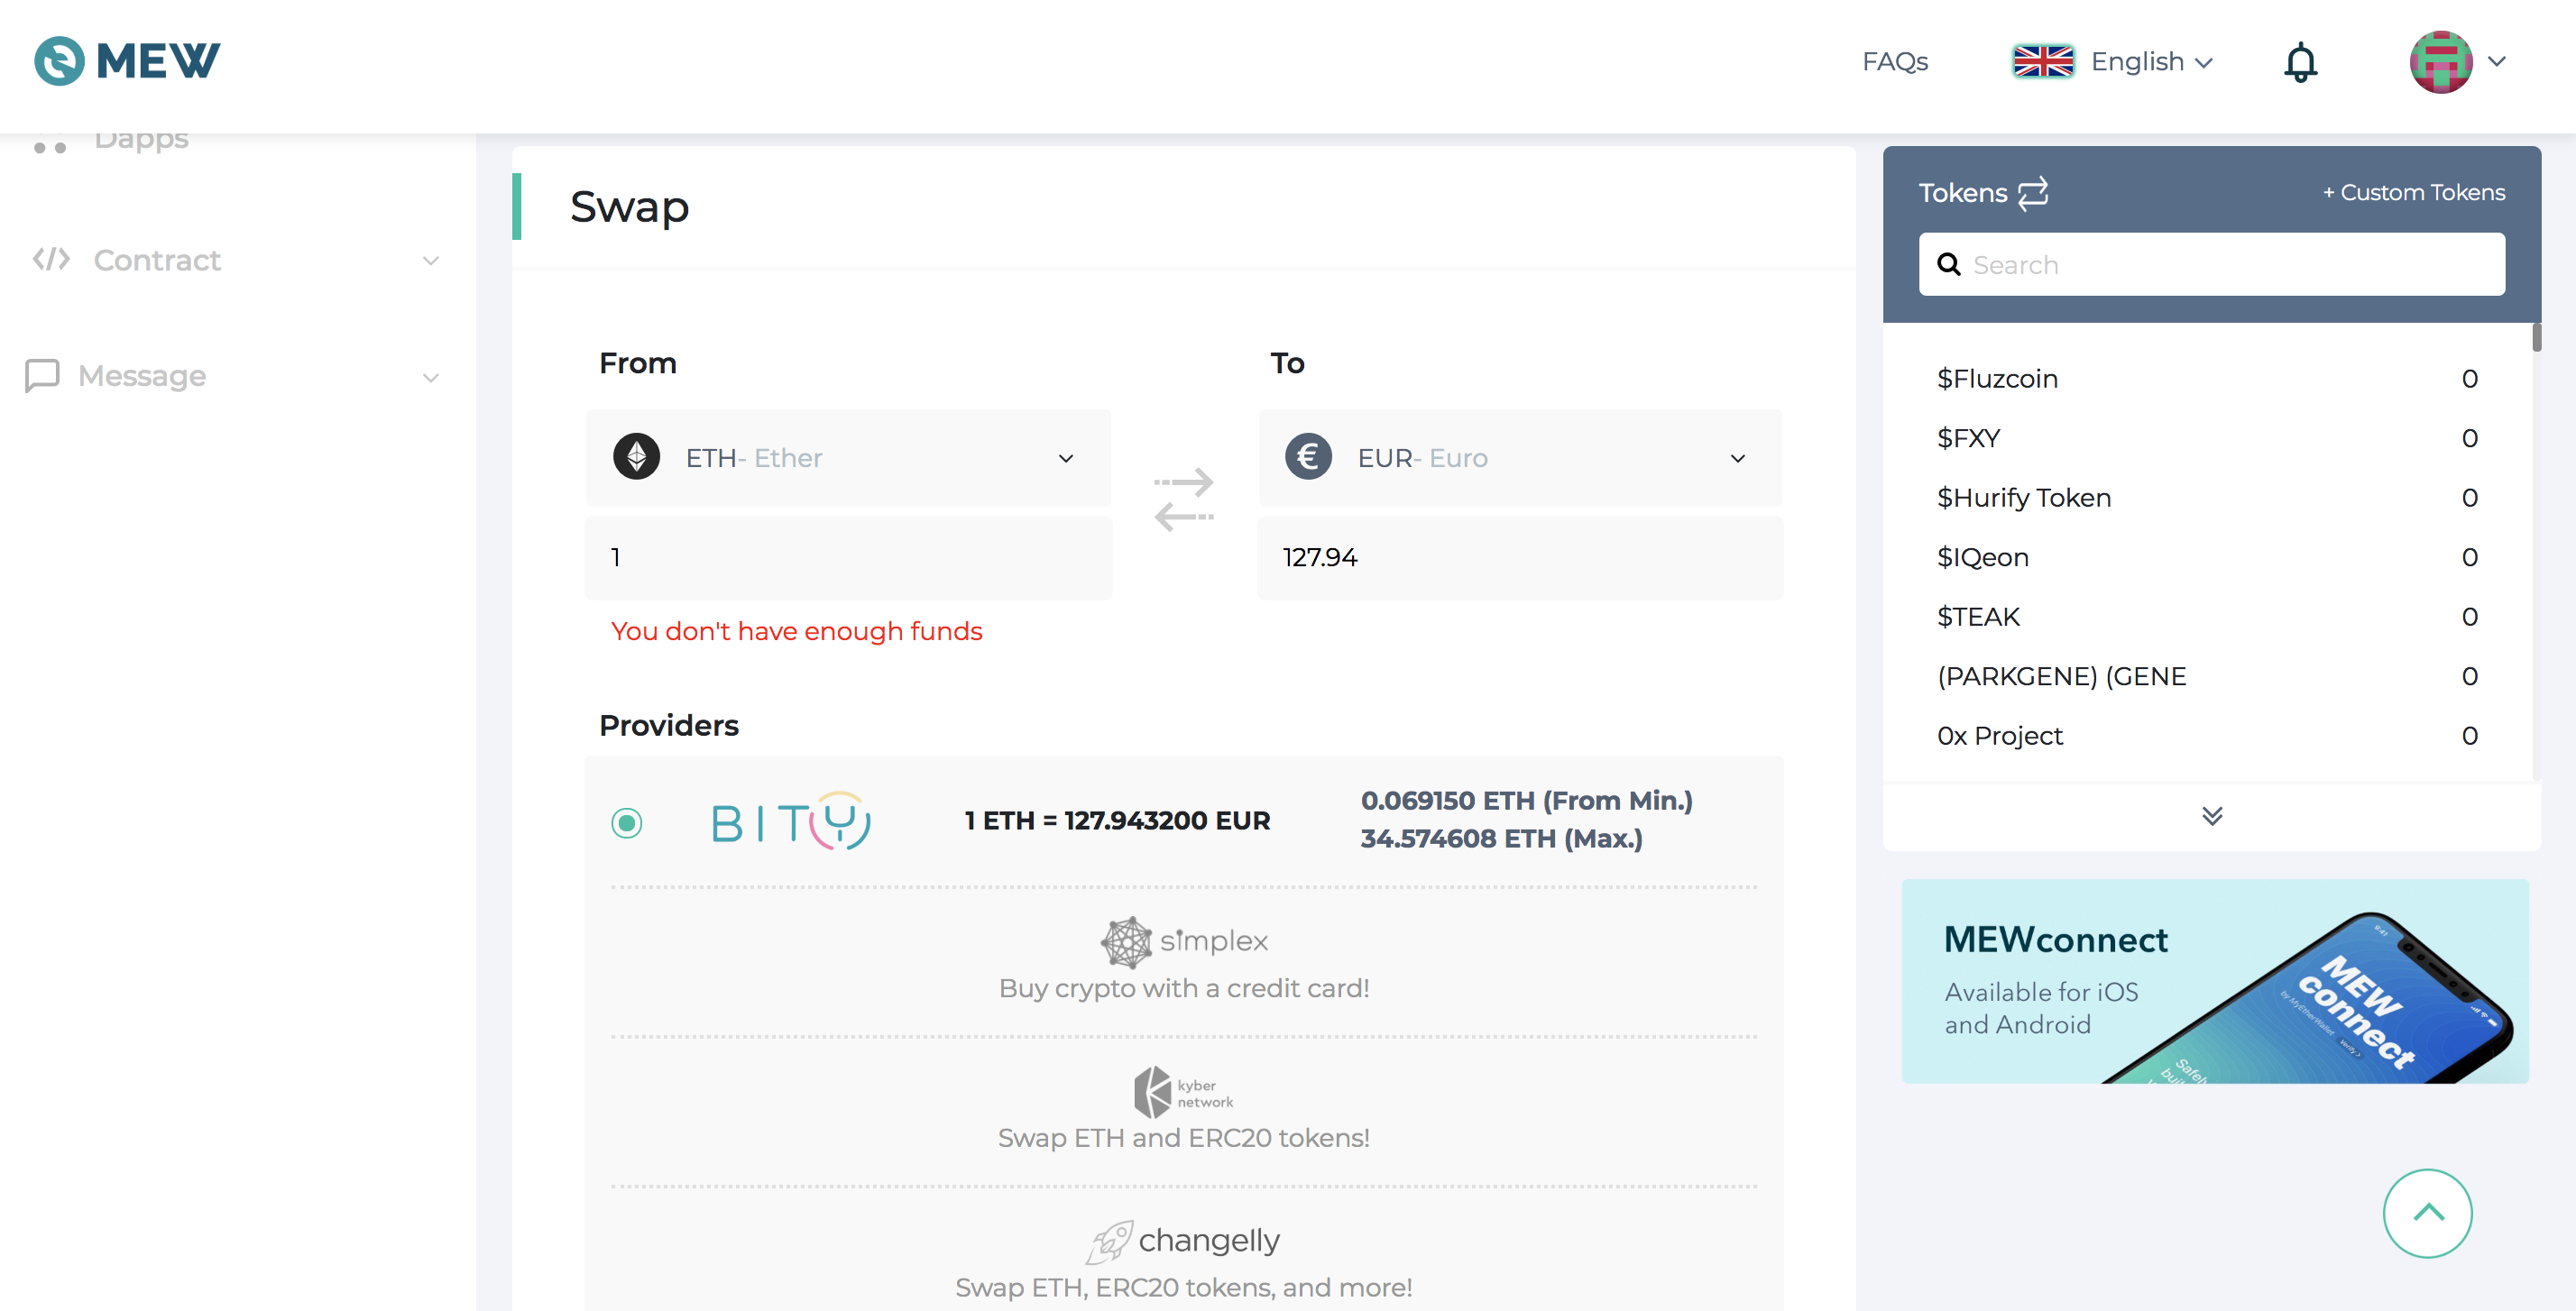Viewport: 2576px width, 1311px height.
Task: Expand the account menu chevron
Action: pos(2497,62)
